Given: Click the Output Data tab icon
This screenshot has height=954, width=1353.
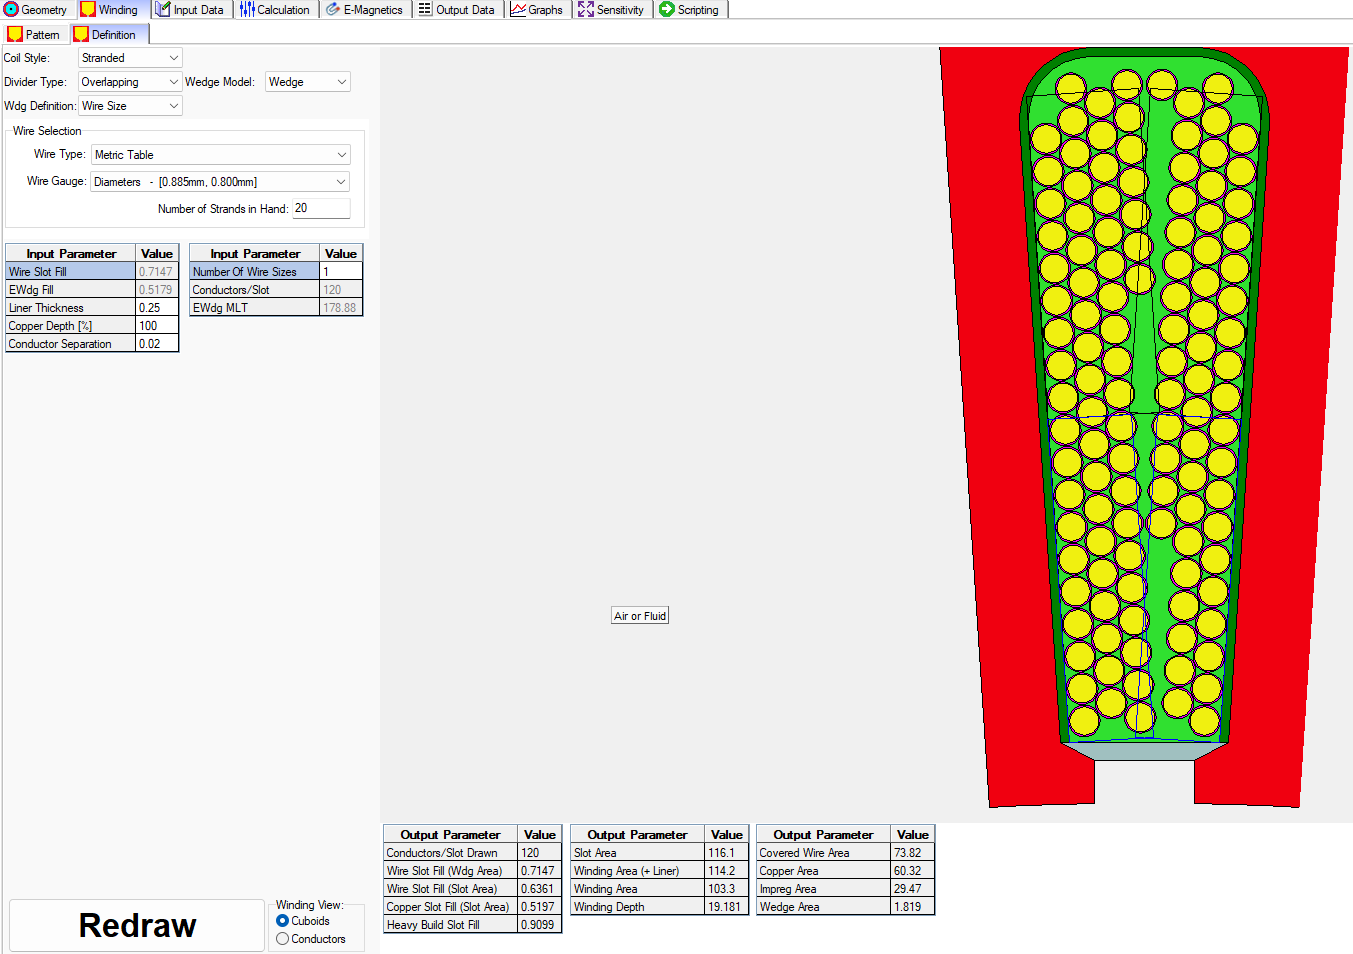Looking at the screenshot, I should pyautogui.click(x=425, y=10).
